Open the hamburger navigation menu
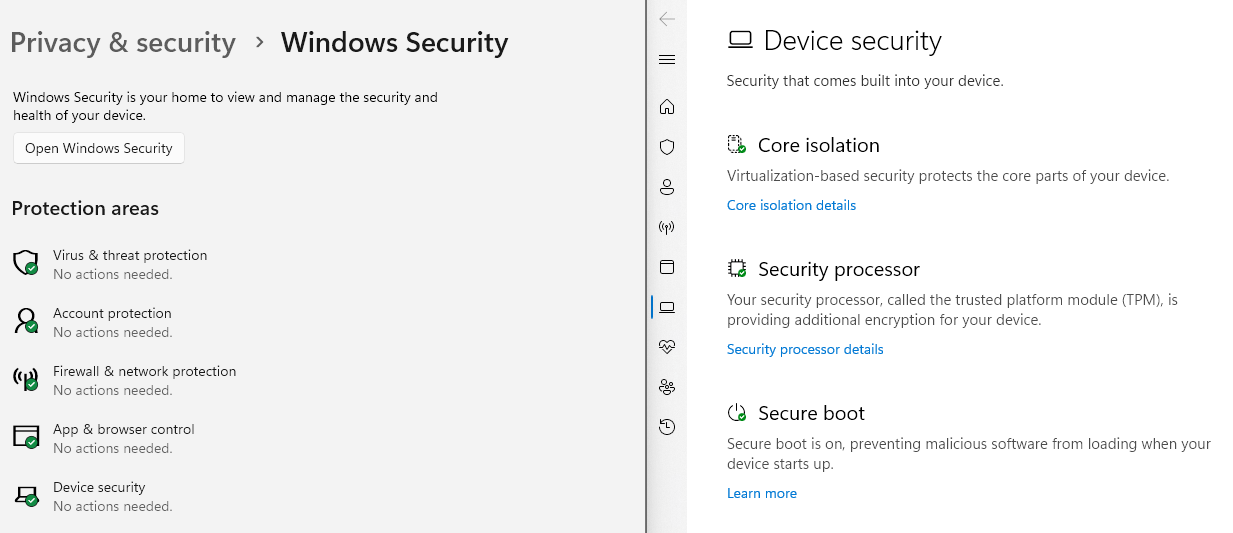This screenshot has width=1233, height=533. [667, 60]
